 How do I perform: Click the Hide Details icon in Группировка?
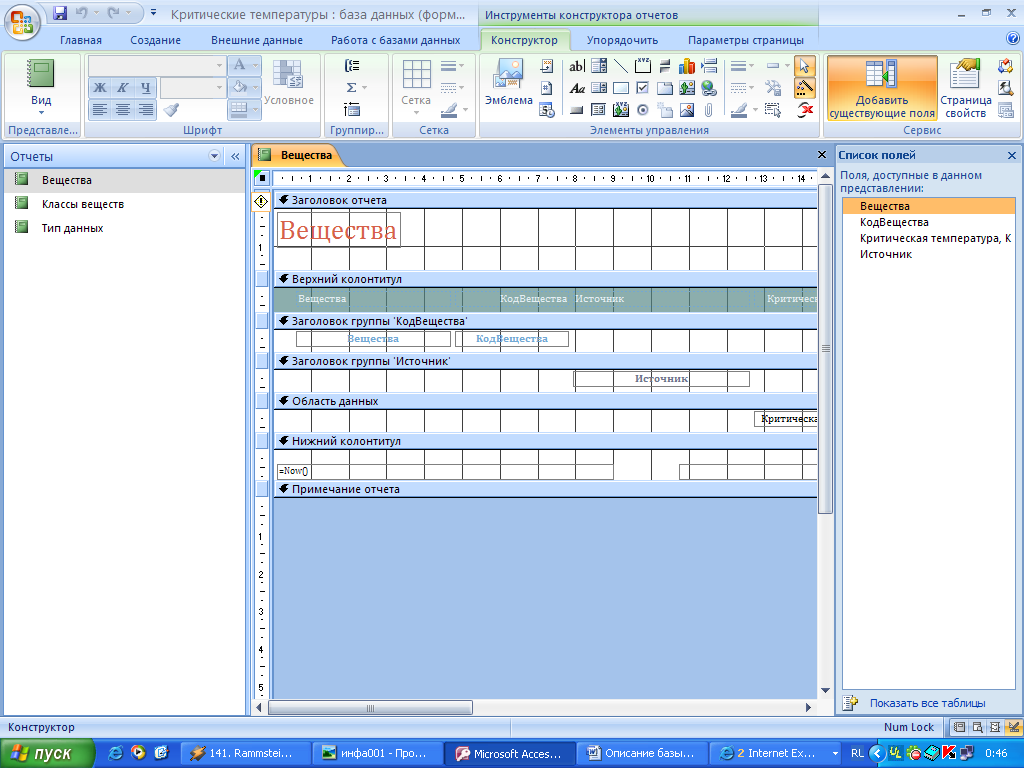pyautogui.click(x=352, y=110)
